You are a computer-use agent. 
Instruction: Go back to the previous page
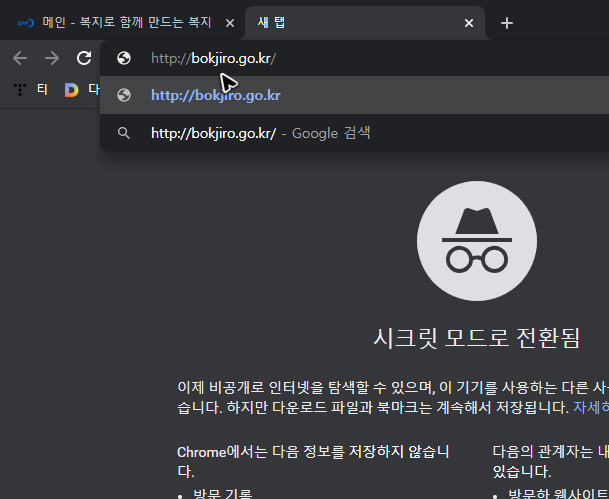pyautogui.click(x=20, y=59)
